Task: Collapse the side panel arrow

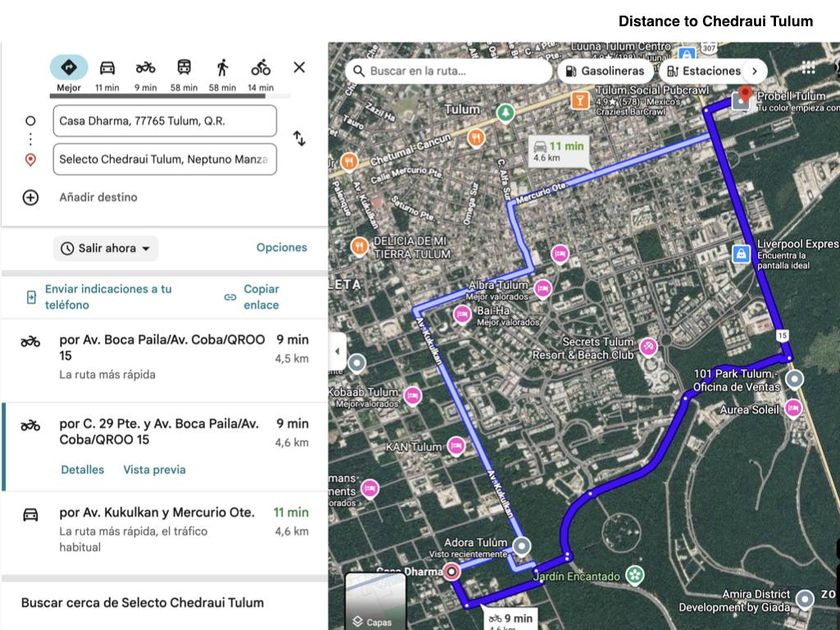Action: pos(337,351)
